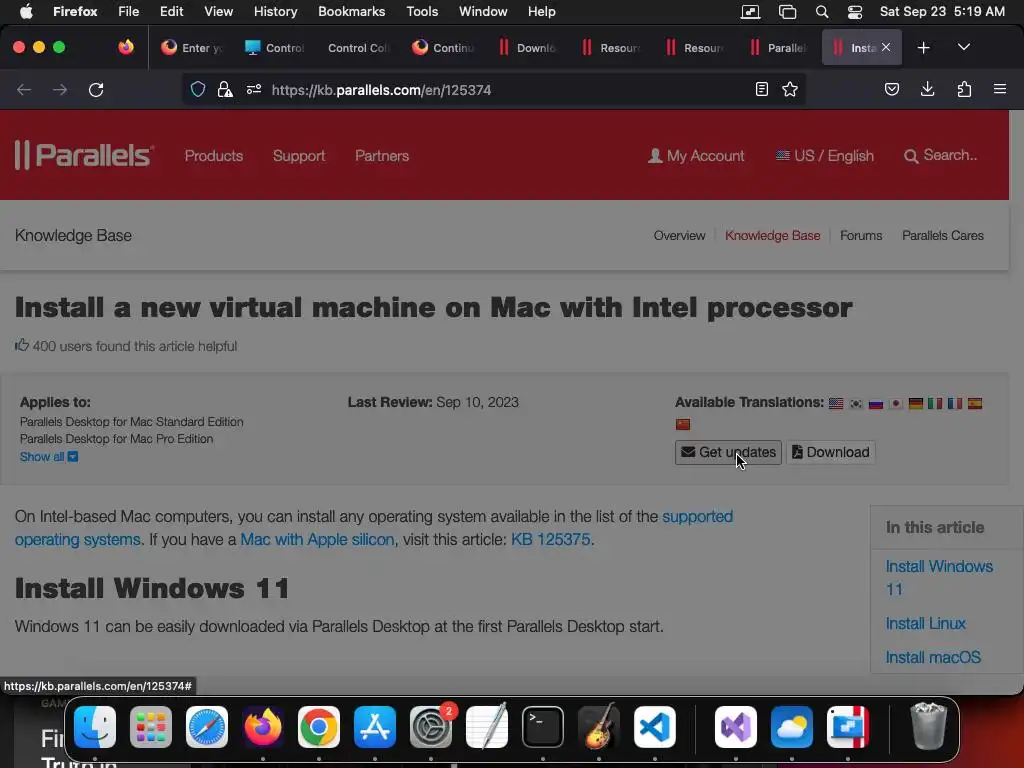Open Parallels Cares link
Viewport: 1024px width, 768px height.
pyautogui.click(x=942, y=236)
